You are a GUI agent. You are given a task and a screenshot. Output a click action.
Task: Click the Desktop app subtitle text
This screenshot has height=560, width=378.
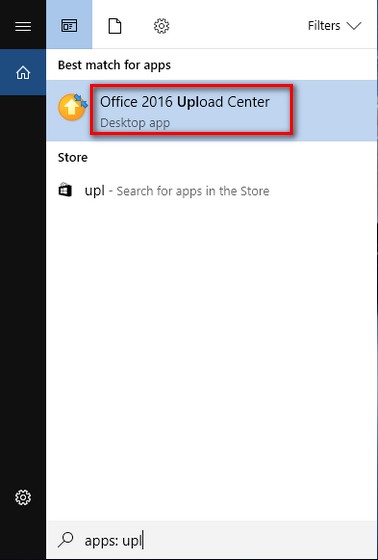pyautogui.click(x=135, y=123)
